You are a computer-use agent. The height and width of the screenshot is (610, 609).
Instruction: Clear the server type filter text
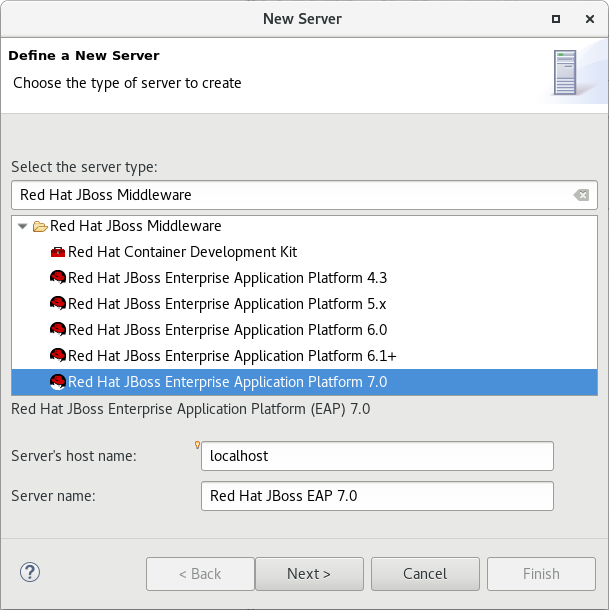[581, 195]
